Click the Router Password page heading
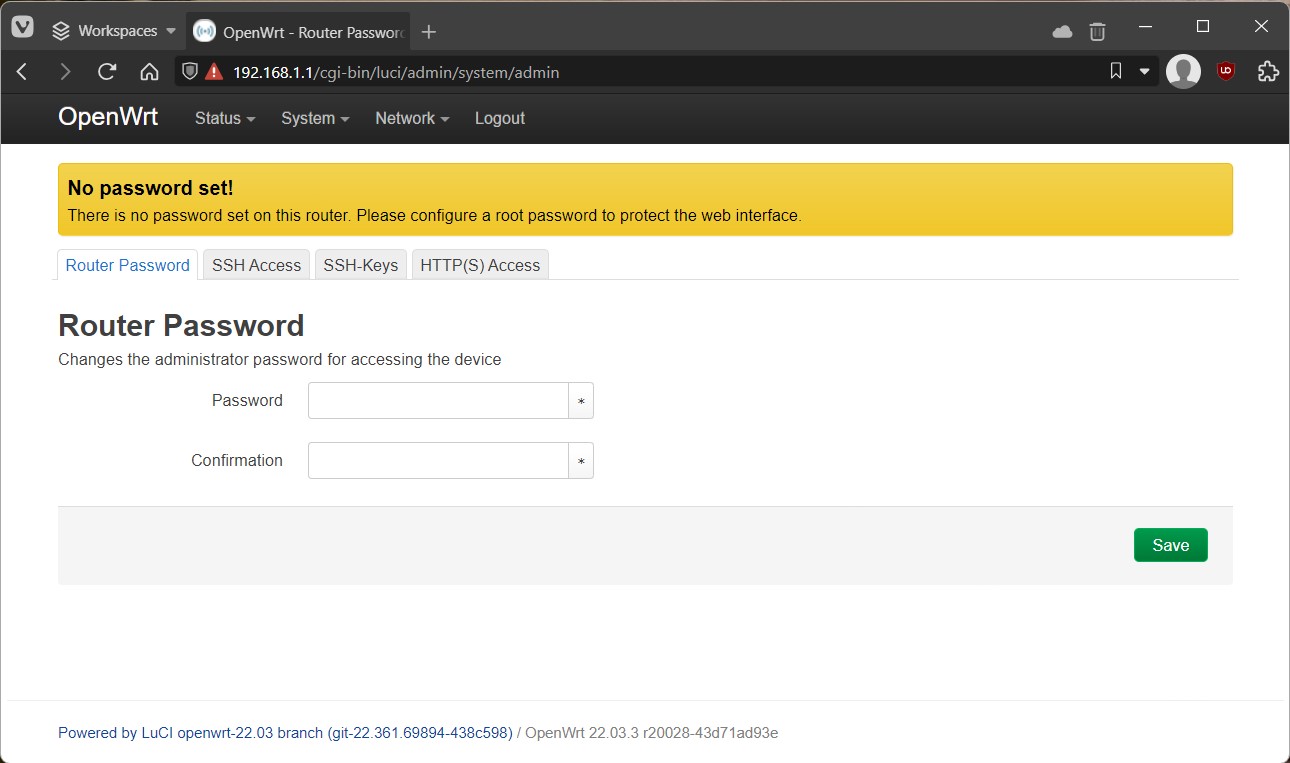 pos(181,325)
